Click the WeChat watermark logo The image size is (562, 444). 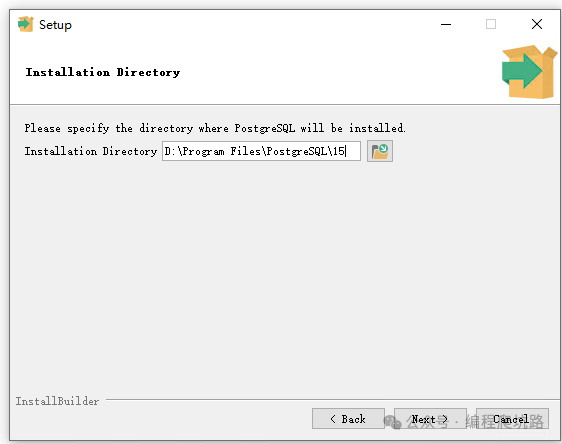tap(392, 421)
